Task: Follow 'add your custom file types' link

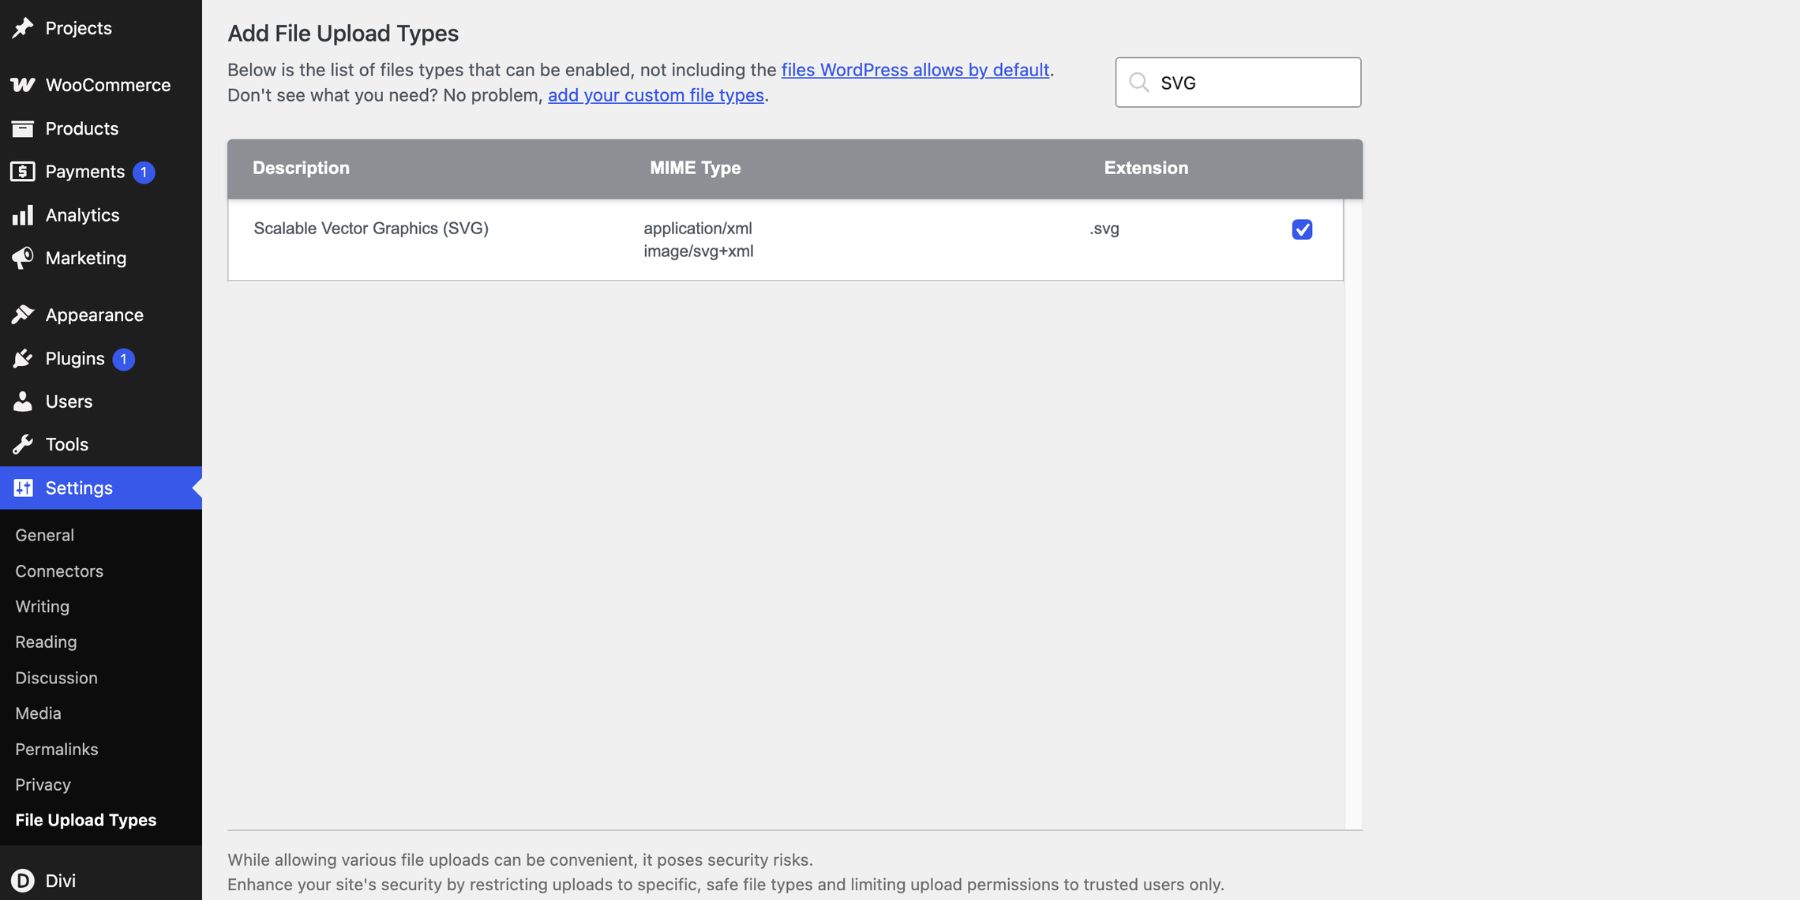Action: (x=656, y=95)
